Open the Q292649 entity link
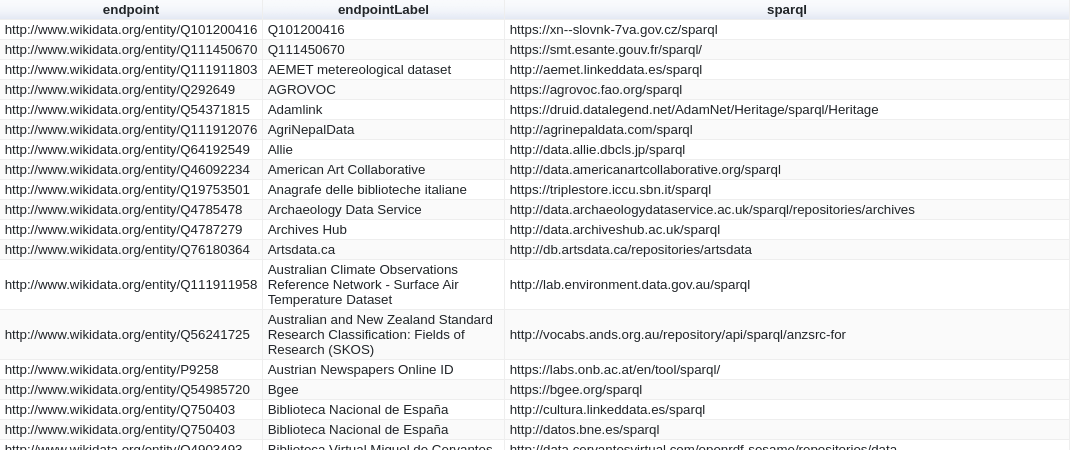This screenshot has height=450, width=1070. 119,89
